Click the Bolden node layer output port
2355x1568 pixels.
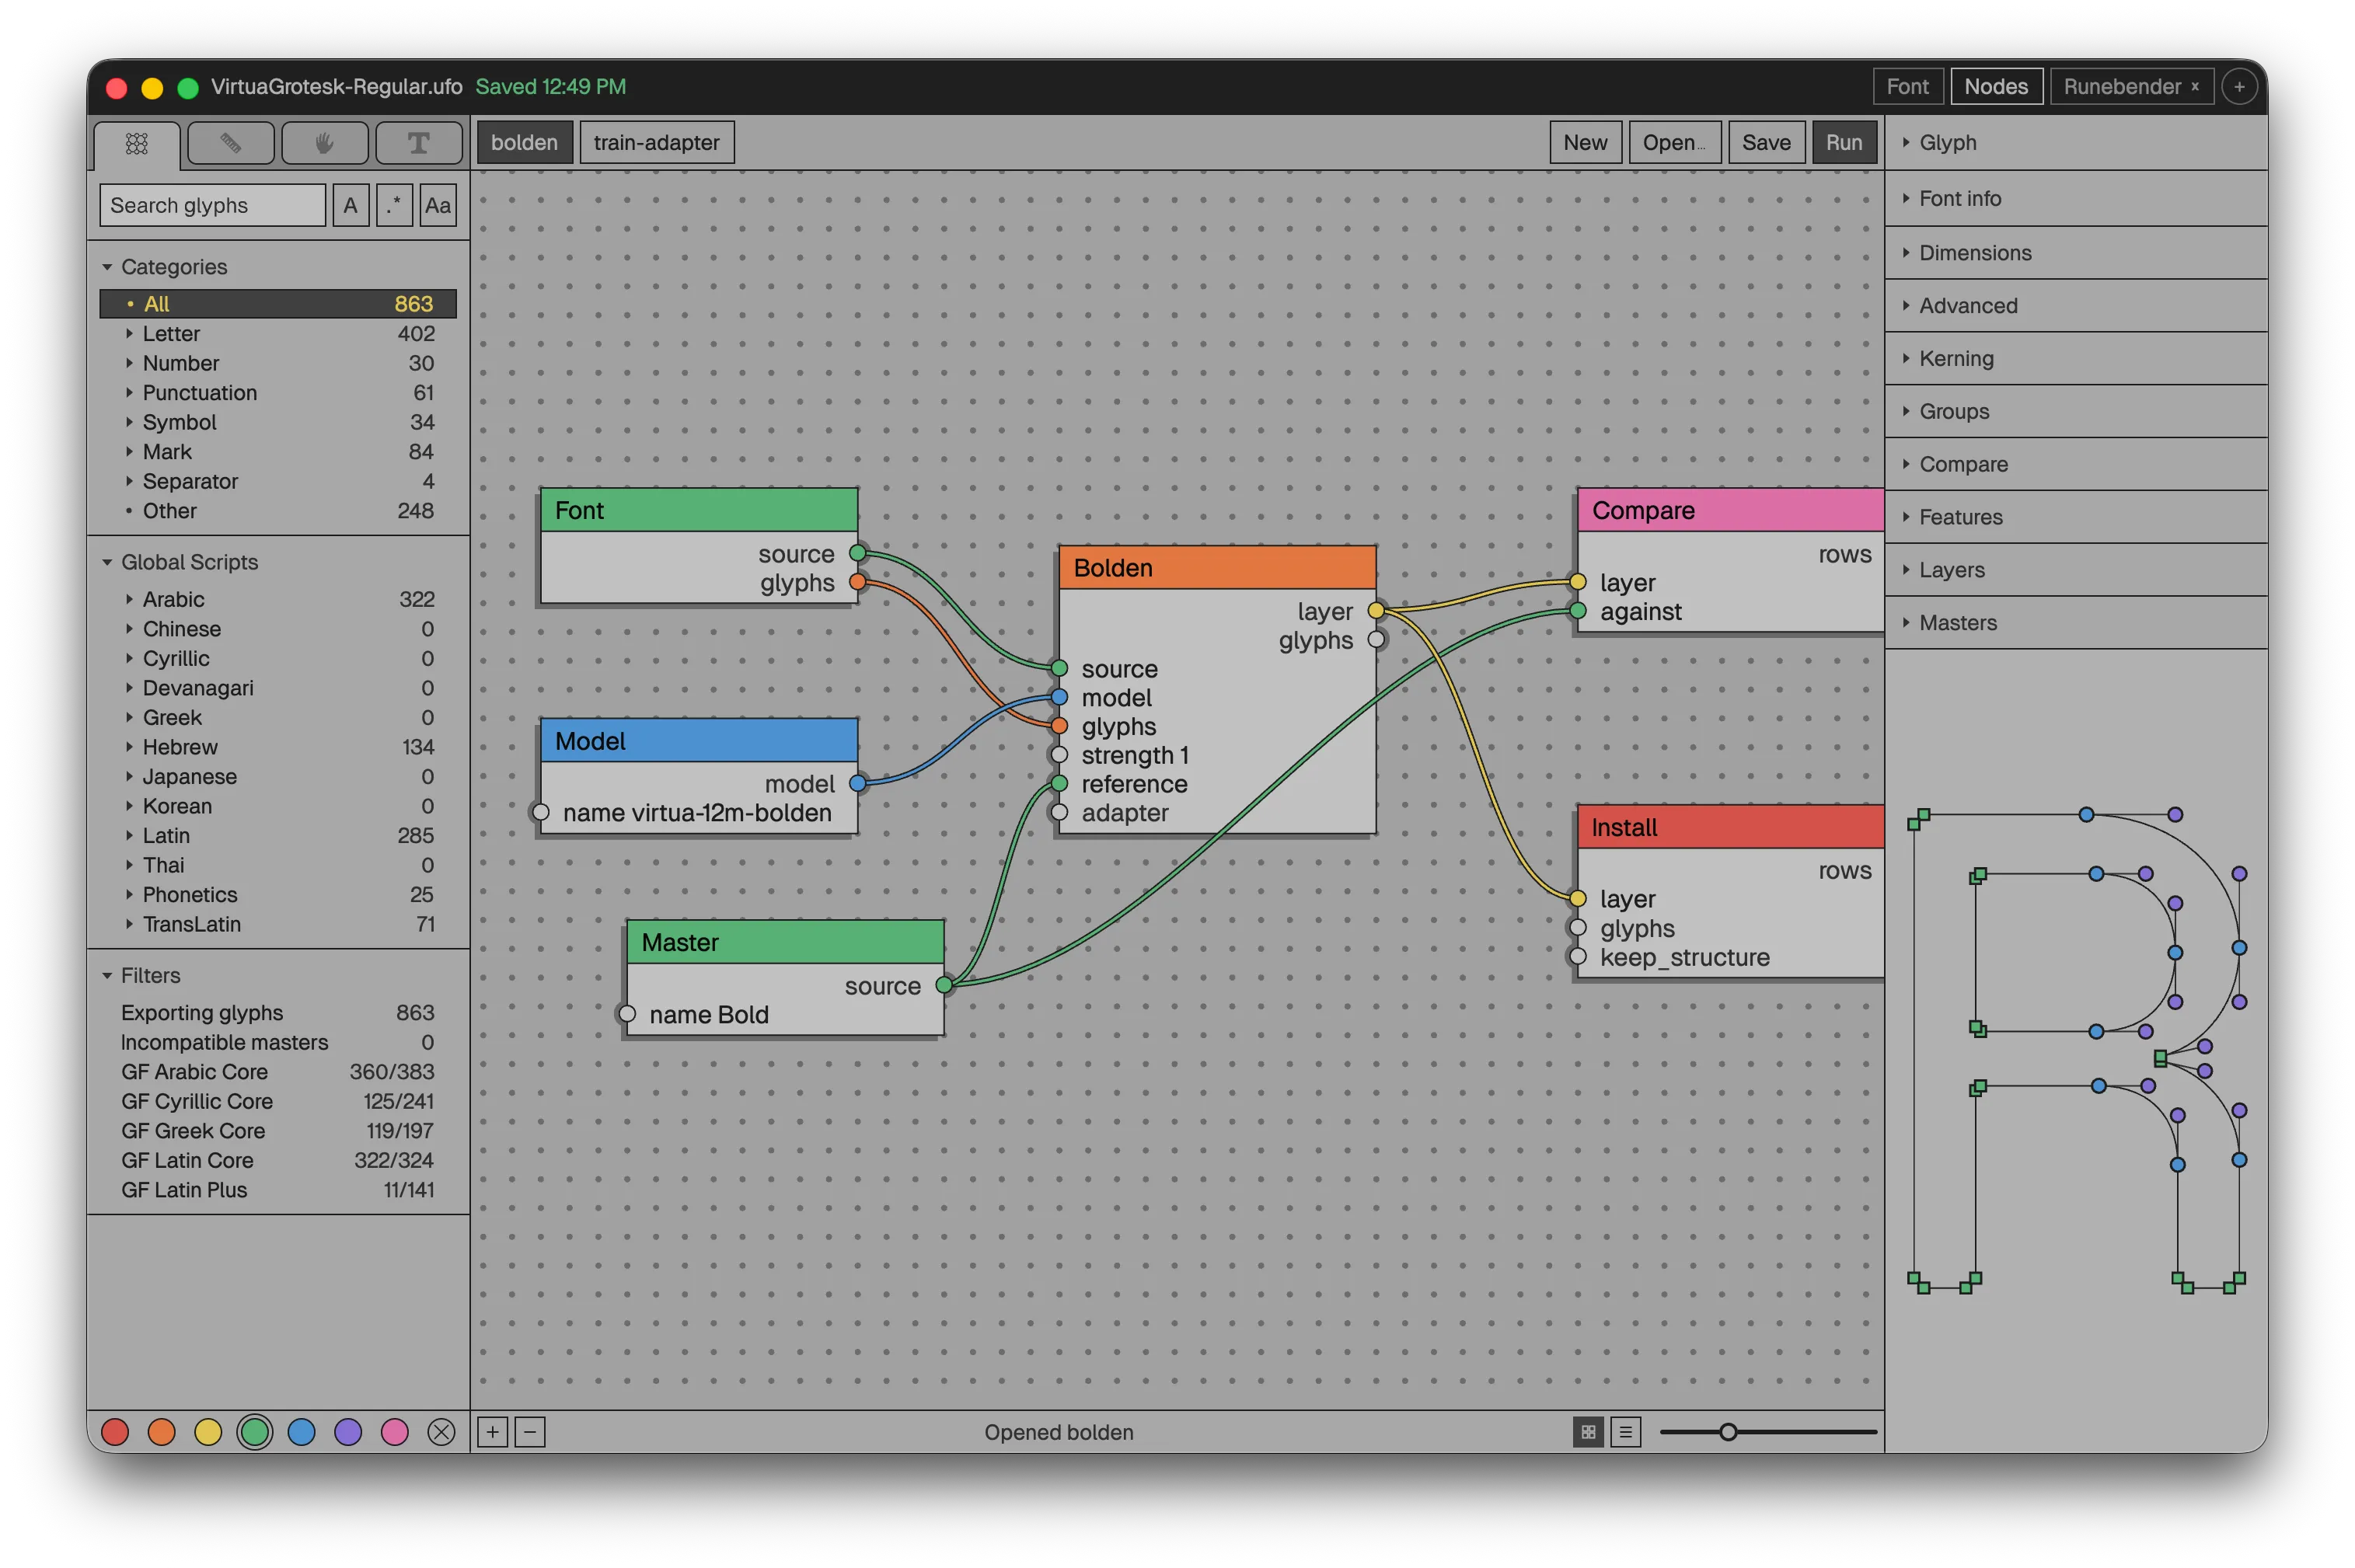tap(1377, 611)
